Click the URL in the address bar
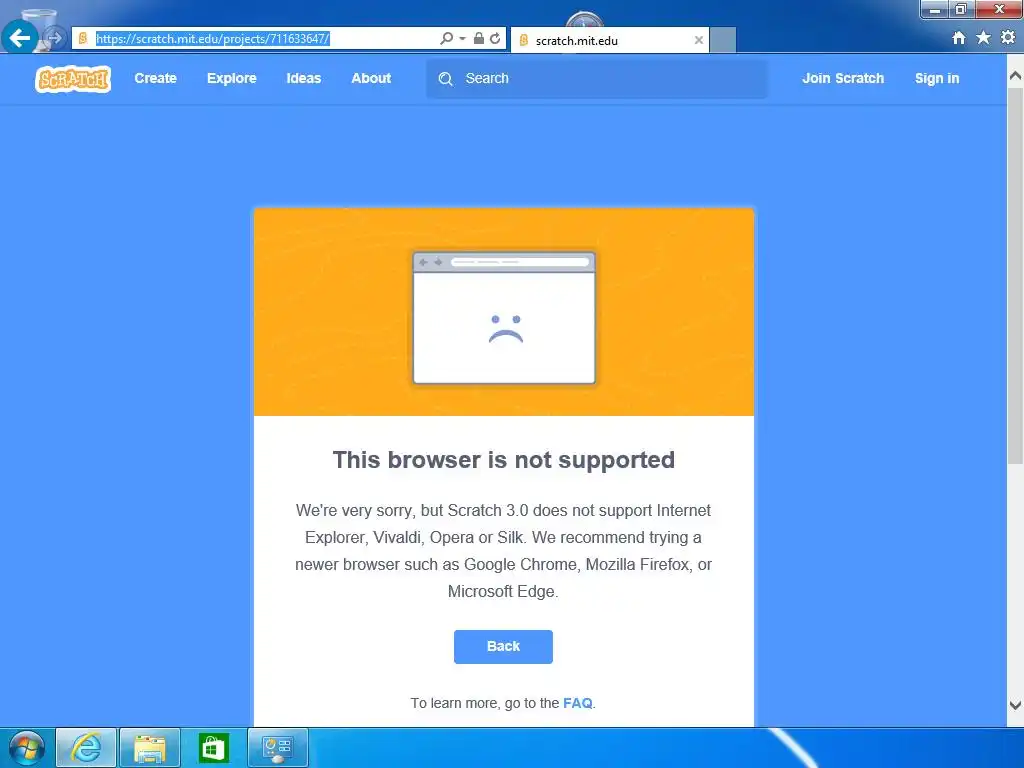The height and width of the screenshot is (768, 1024). [x=212, y=39]
